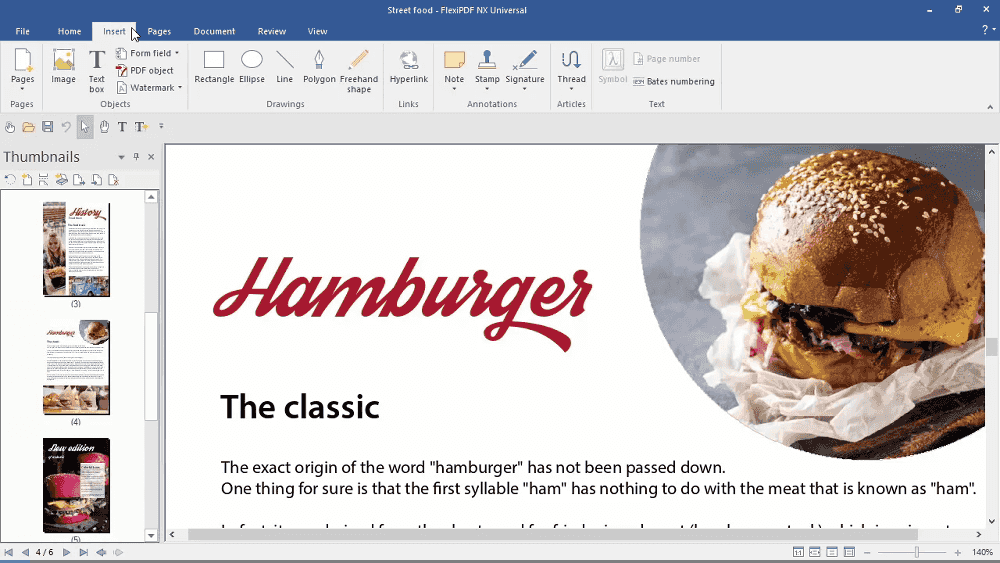Save the document with the floppy disk icon
Image resolution: width=1000 pixels, height=563 pixels.
(47, 127)
